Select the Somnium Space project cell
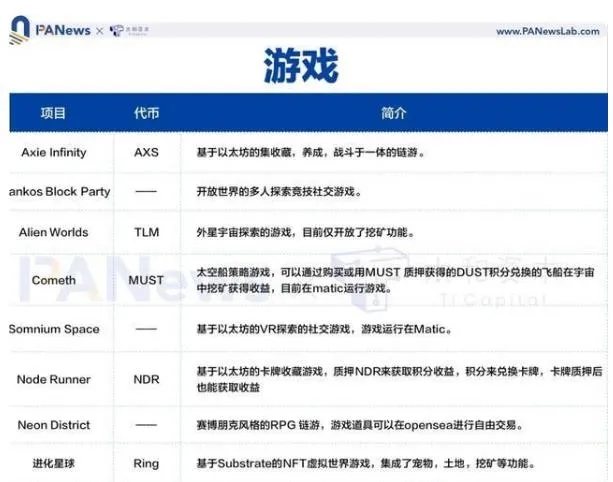613x482 pixels. pos(54,330)
